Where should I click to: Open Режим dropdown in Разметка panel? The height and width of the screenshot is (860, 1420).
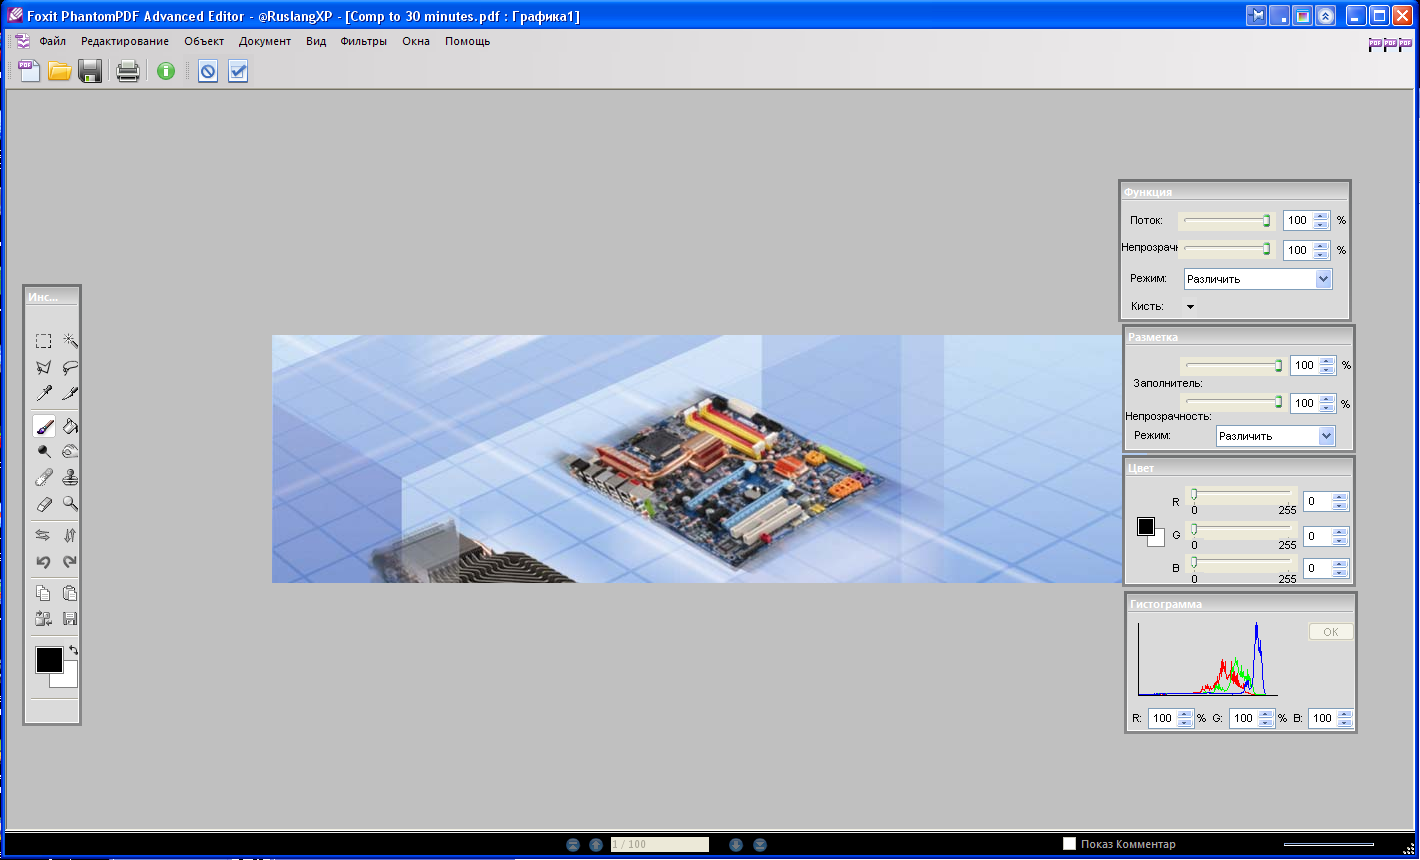1326,436
